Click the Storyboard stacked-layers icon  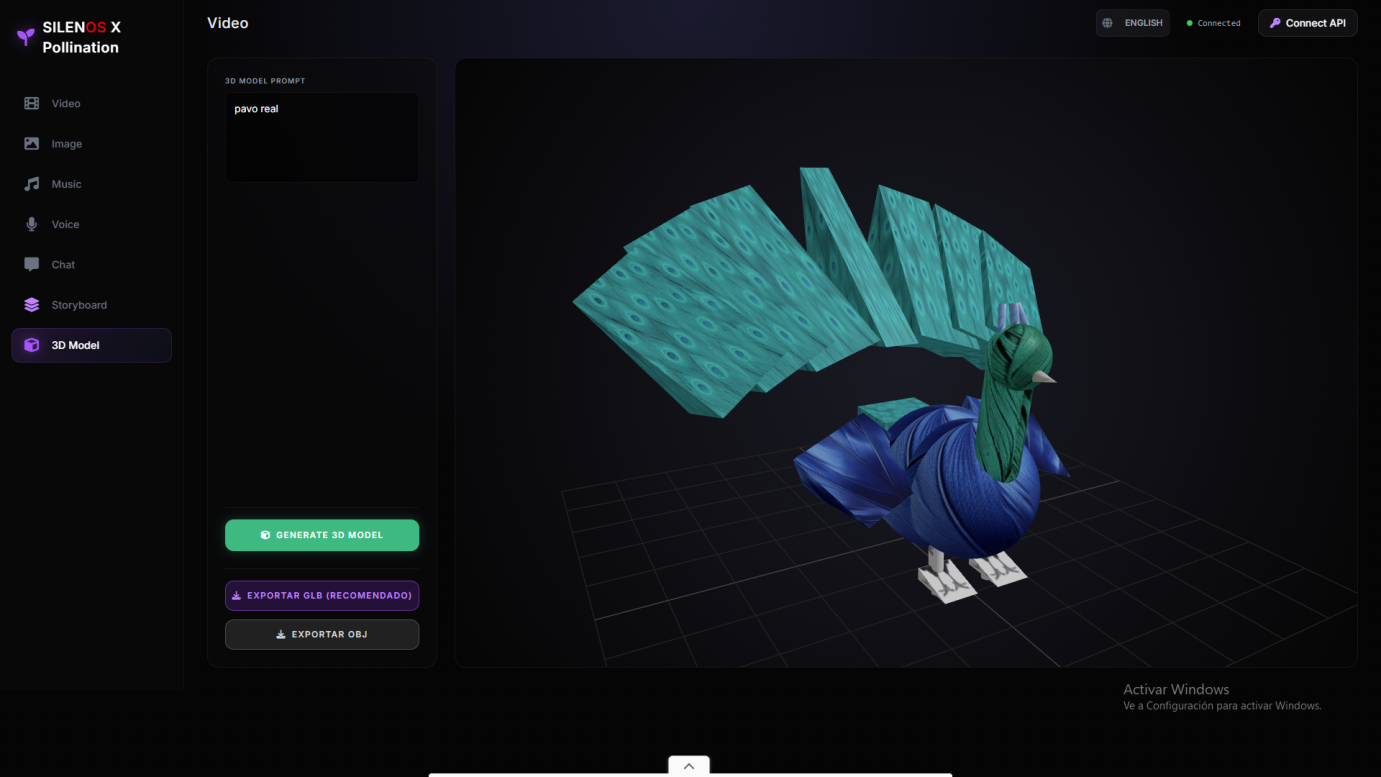click(30, 304)
